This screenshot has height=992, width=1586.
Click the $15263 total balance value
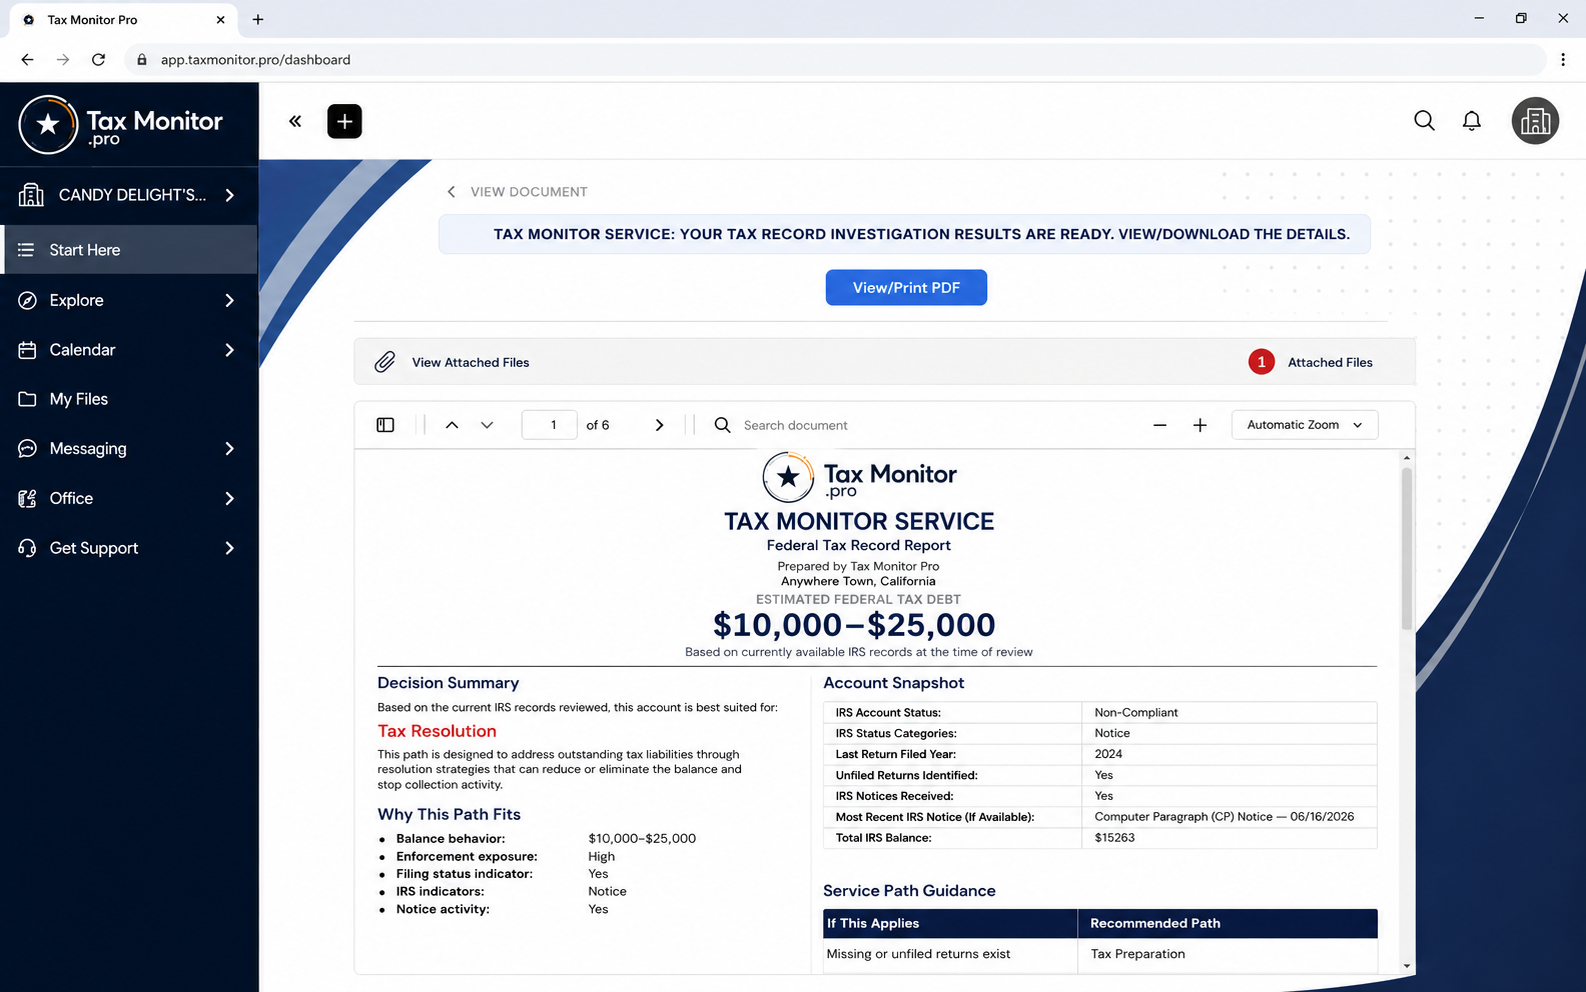[1114, 838]
